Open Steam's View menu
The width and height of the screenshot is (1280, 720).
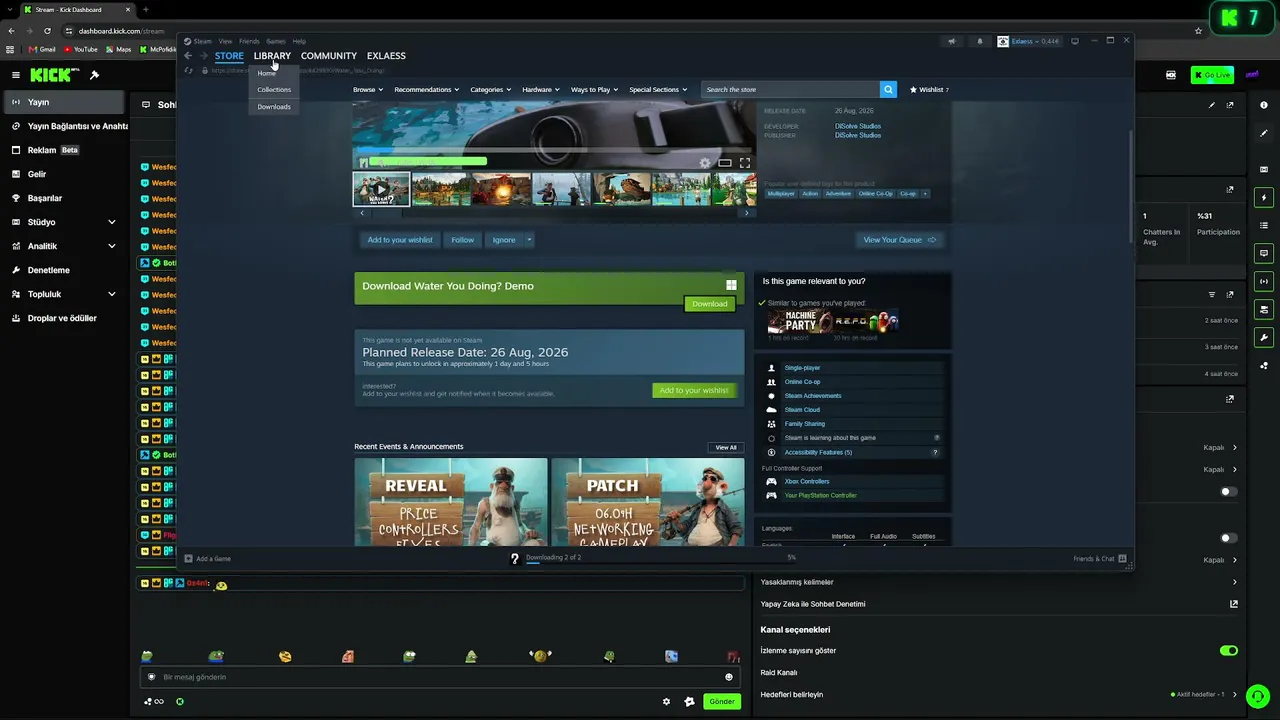click(x=225, y=41)
